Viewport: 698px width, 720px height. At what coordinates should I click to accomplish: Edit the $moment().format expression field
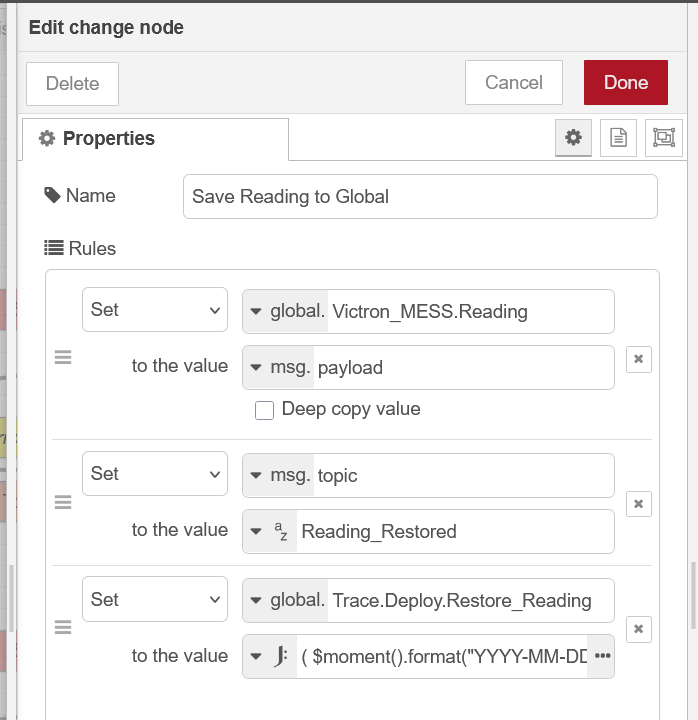click(443, 656)
